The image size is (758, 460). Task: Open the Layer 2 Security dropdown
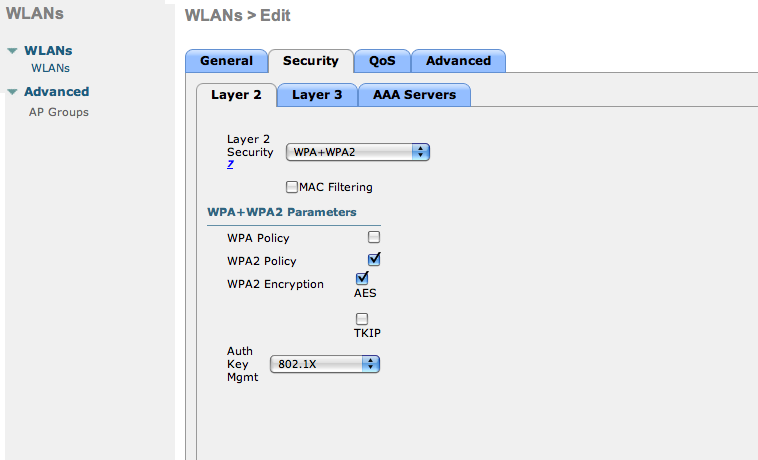(x=357, y=152)
